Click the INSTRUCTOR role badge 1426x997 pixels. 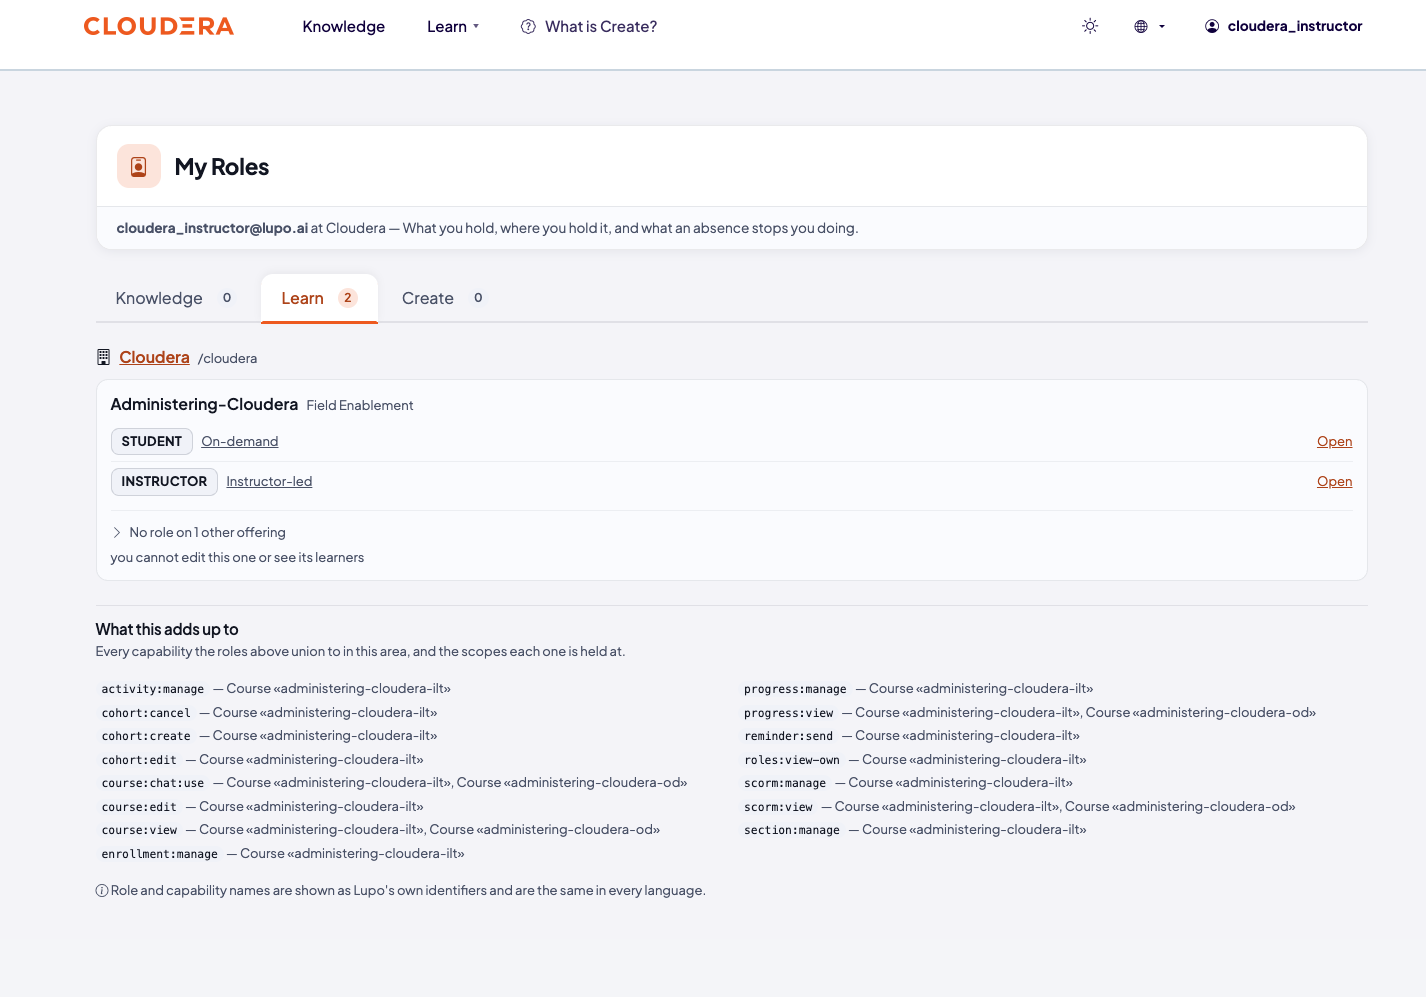pos(164,481)
